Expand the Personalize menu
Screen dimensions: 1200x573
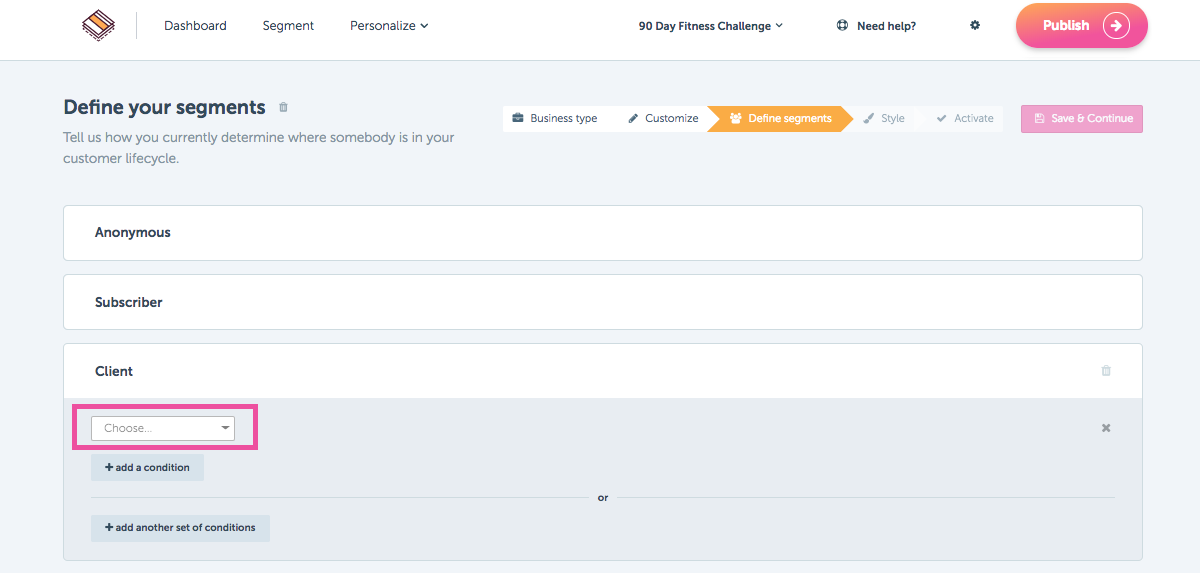pyautogui.click(x=389, y=26)
